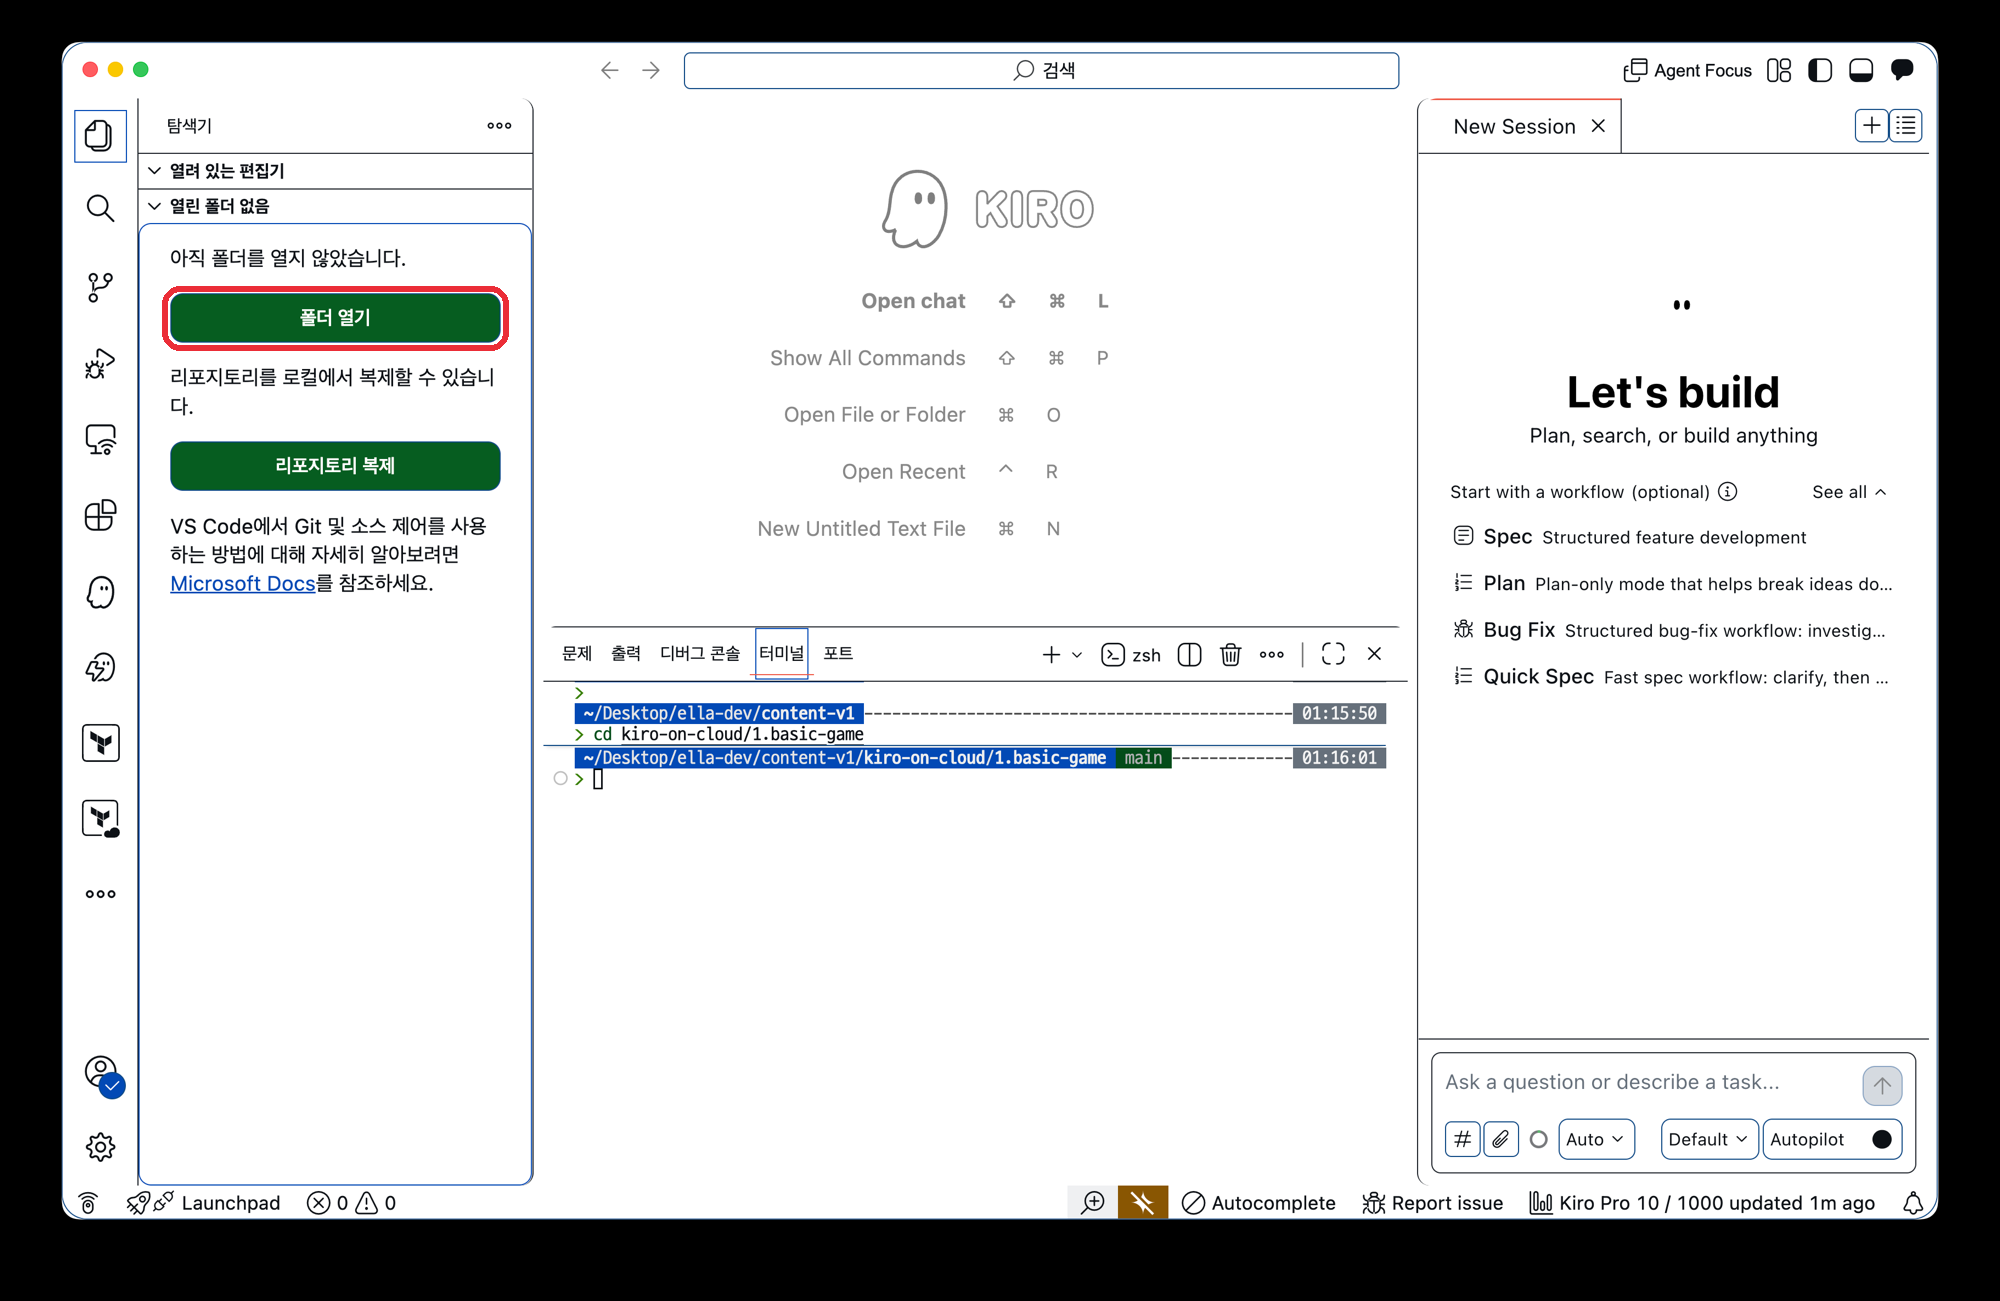Click Launchpad in the status bar
The width and height of the screenshot is (2000, 1301).
click(x=204, y=1203)
